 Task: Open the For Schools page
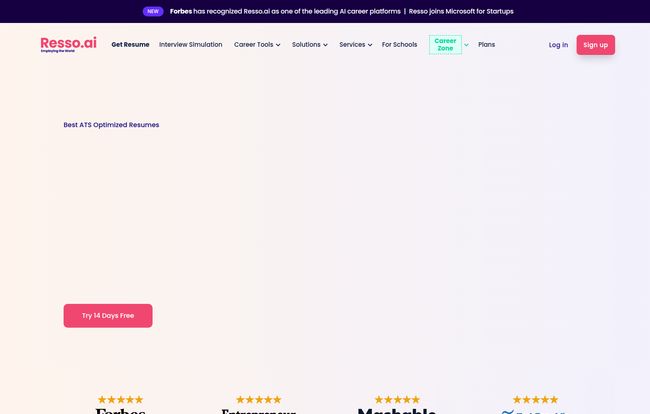click(x=399, y=45)
